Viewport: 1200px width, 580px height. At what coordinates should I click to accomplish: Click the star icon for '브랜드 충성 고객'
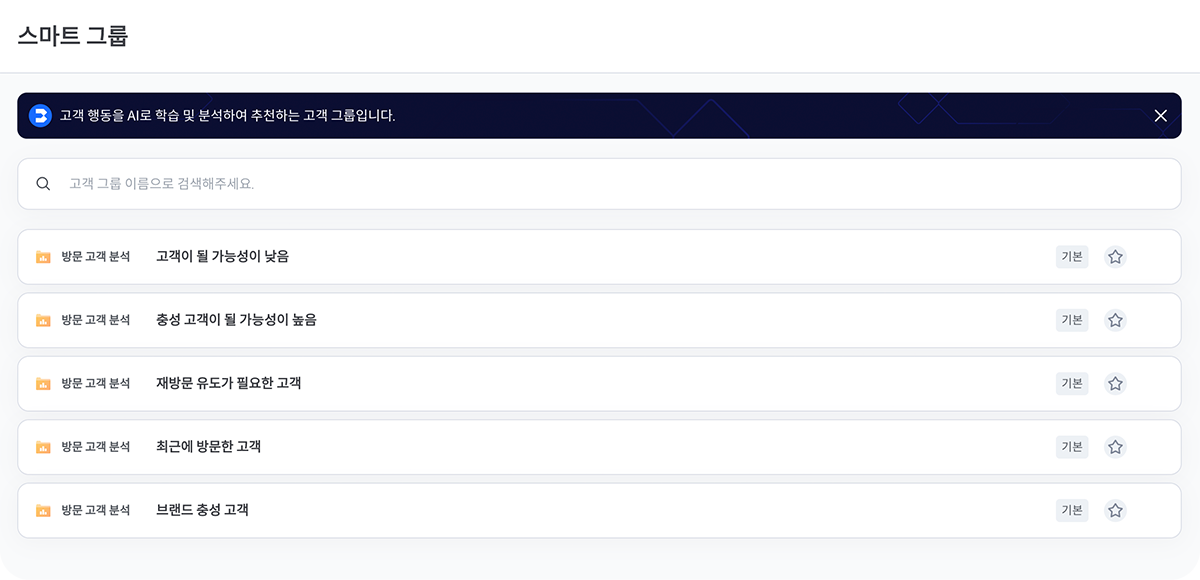(x=1115, y=510)
